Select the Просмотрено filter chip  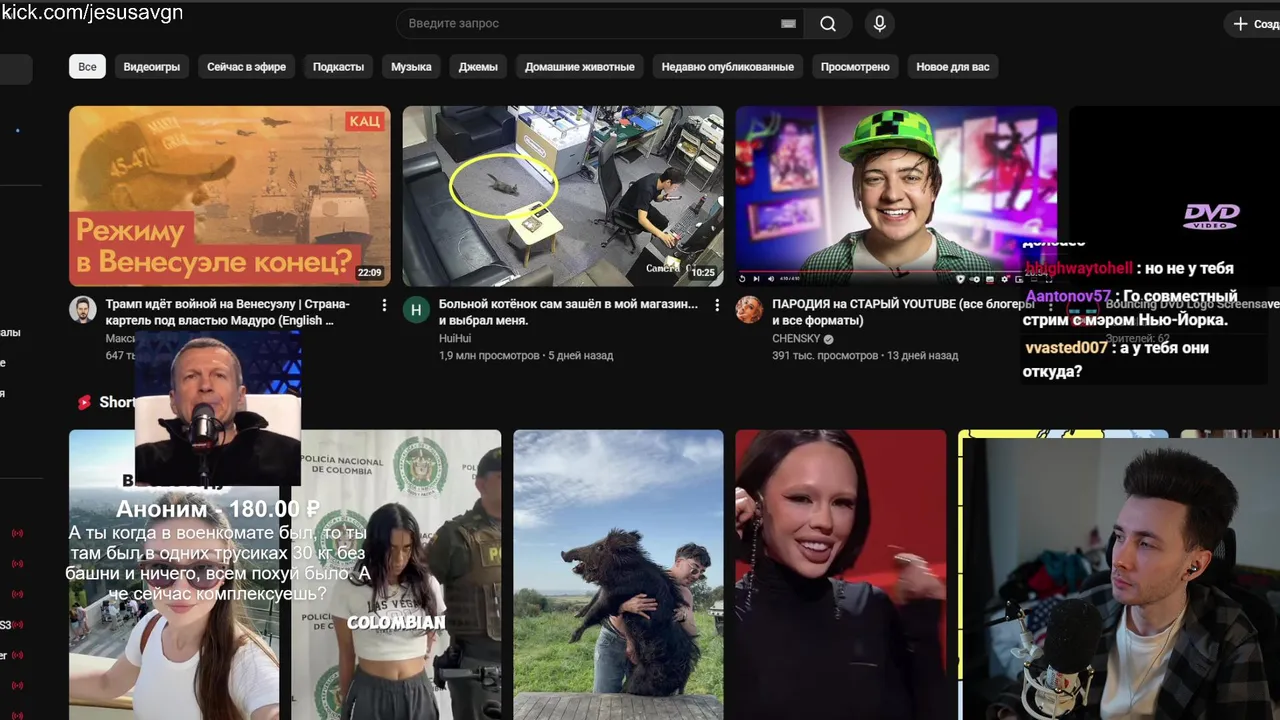tap(855, 67)
